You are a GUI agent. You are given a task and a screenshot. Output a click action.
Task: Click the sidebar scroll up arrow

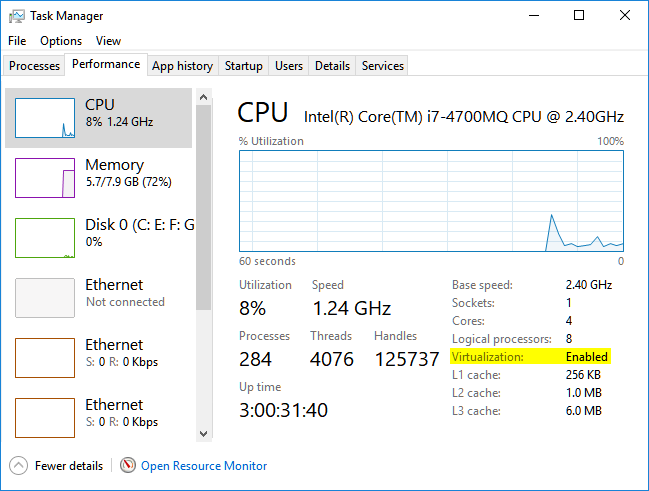tap(203, 97)
